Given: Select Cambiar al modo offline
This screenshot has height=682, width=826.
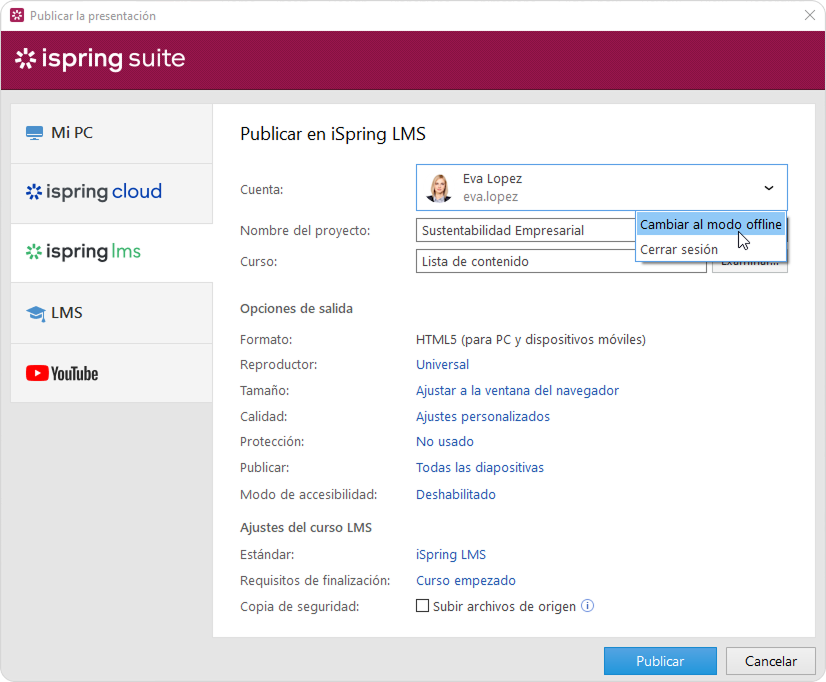Looking at the screenshot, I should (710, 225).
